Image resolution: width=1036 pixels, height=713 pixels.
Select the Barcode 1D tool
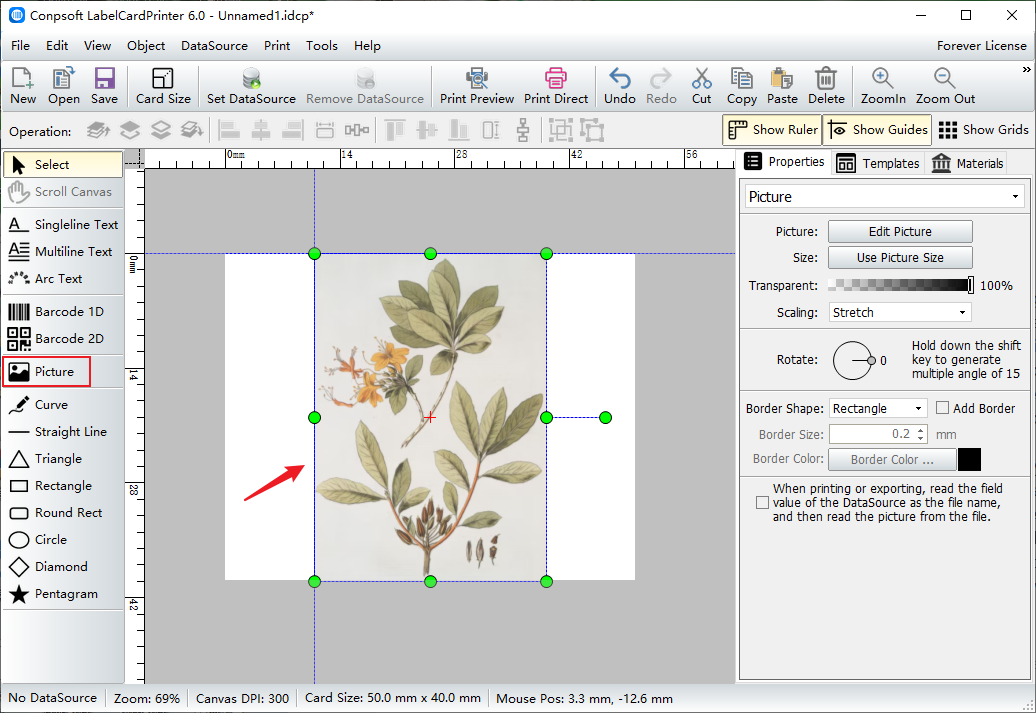63,312
